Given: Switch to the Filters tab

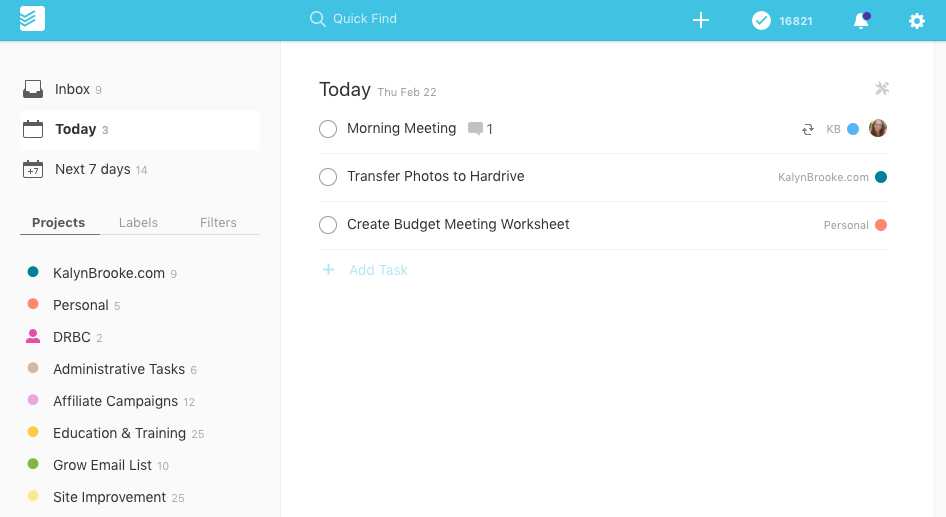Looking at the screenshot, I should pyautogui.click(x=218, y=223).
